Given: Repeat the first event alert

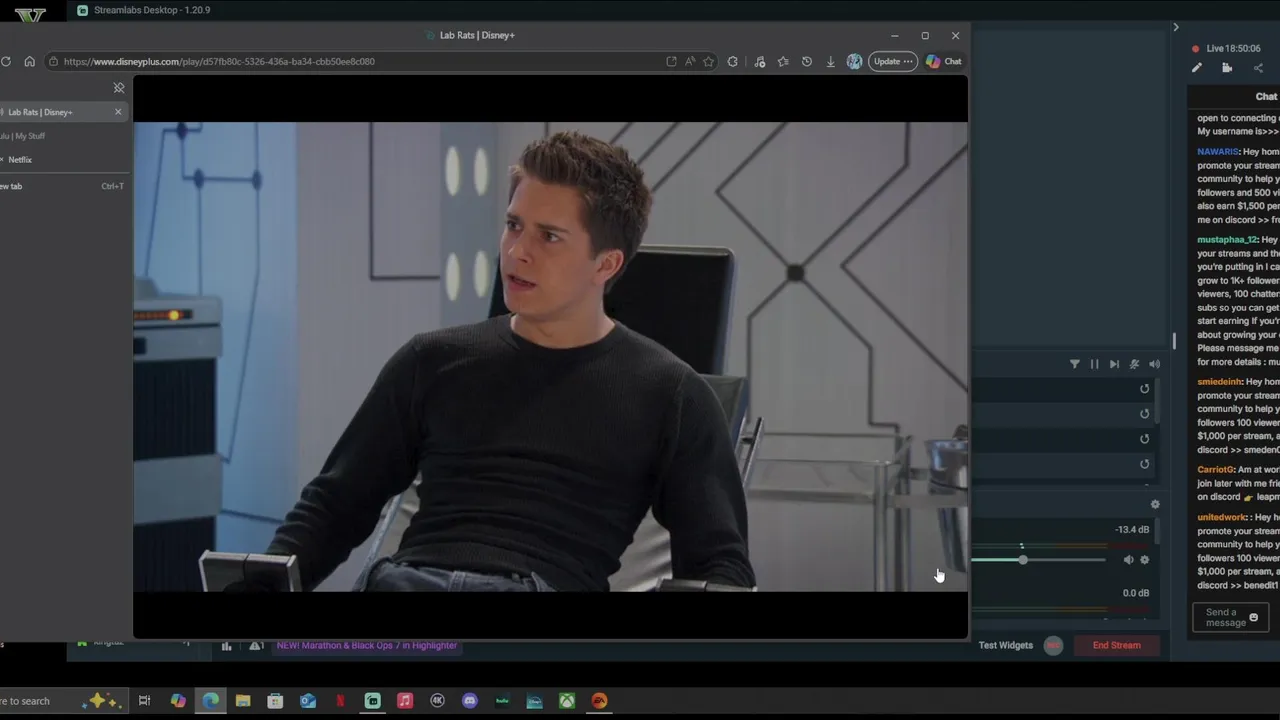Looking at the screenshot, I should (1145, 389).
